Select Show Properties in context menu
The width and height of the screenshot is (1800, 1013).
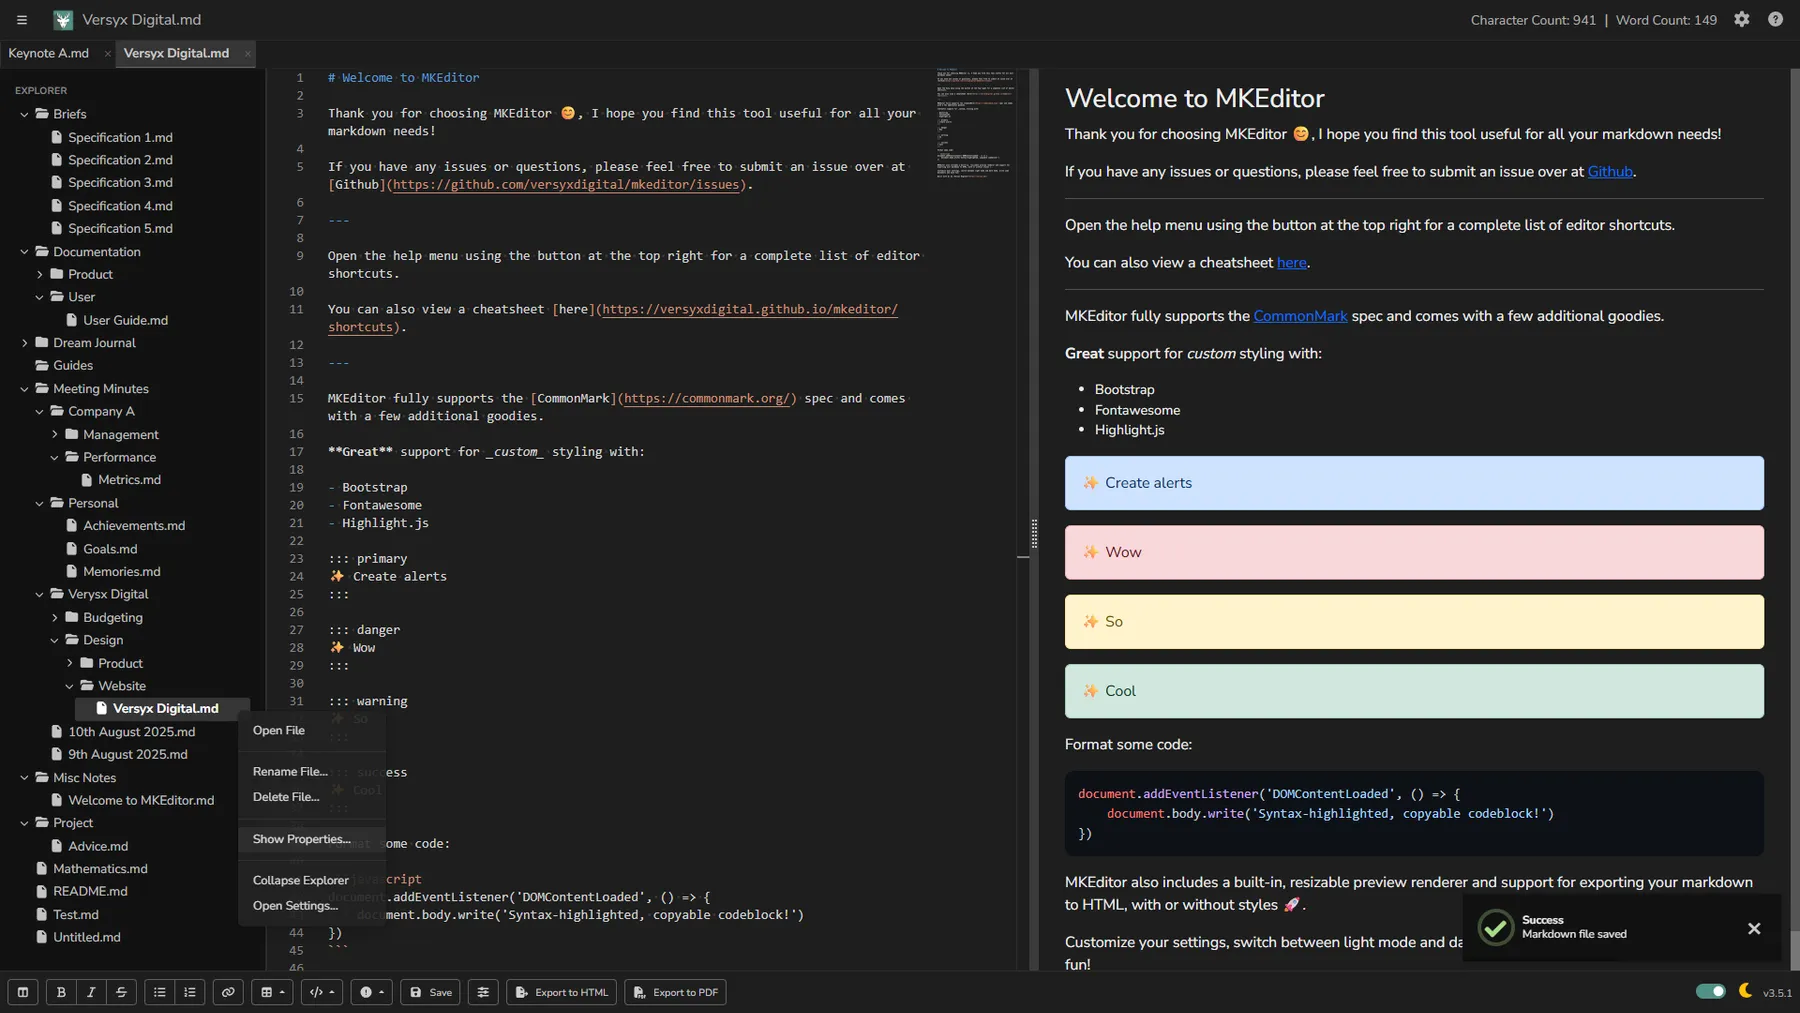pyautogui.click(x=301, y=839)
